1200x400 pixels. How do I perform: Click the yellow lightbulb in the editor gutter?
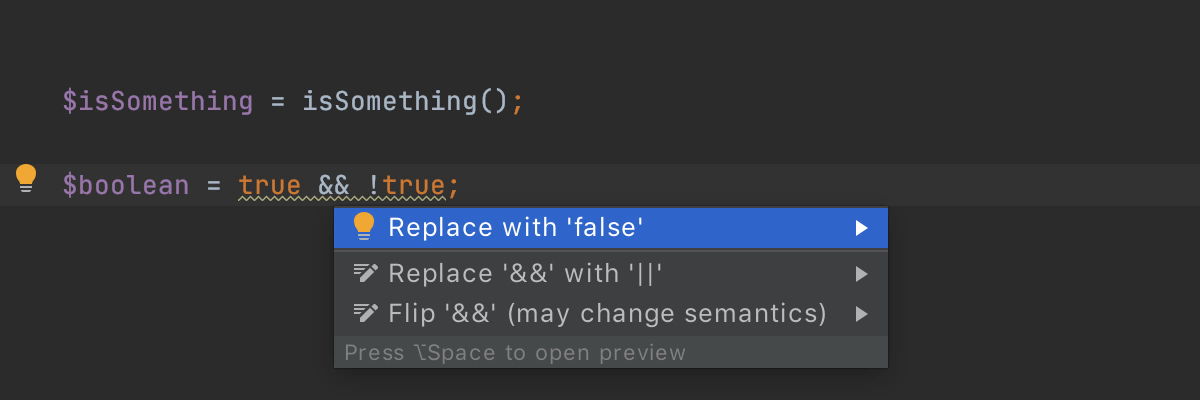pyautogui.click(x=26, y=179)
